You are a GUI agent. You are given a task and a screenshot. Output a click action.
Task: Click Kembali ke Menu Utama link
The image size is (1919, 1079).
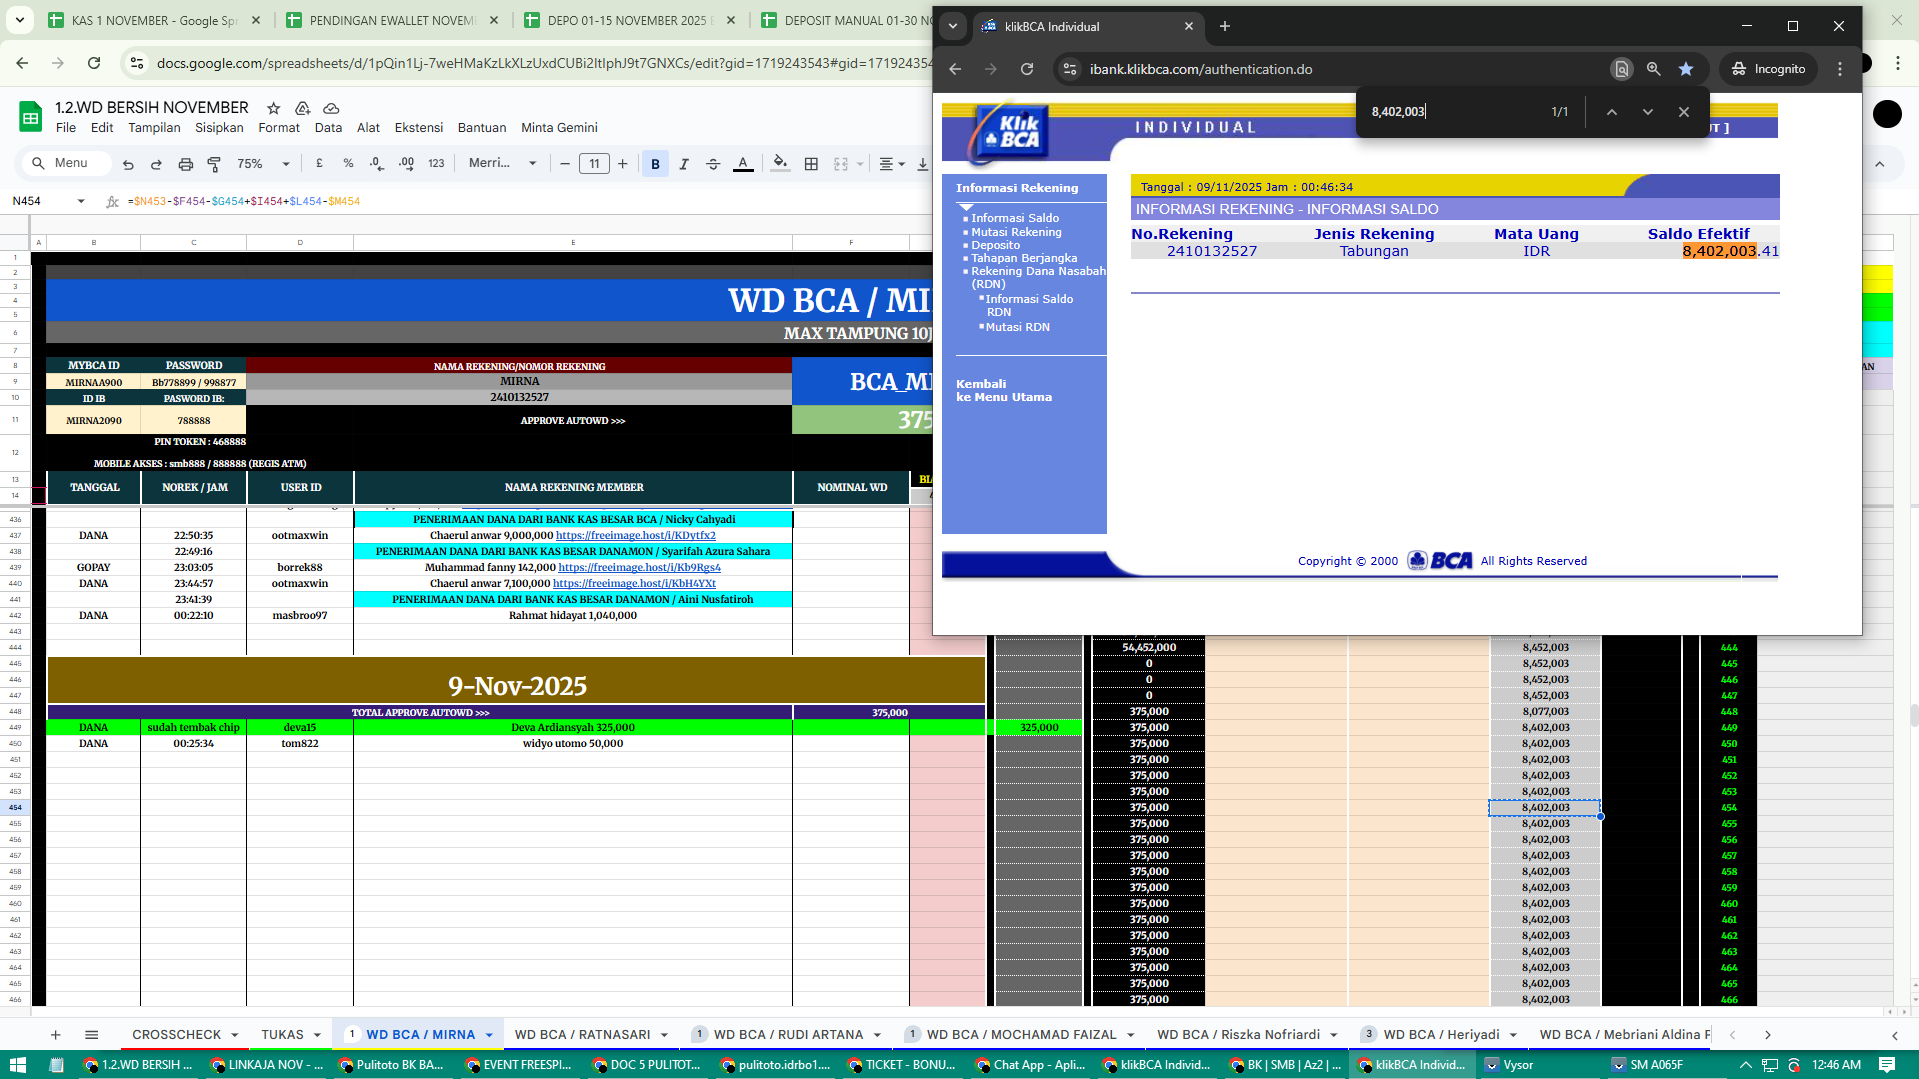pos(1003,391)
